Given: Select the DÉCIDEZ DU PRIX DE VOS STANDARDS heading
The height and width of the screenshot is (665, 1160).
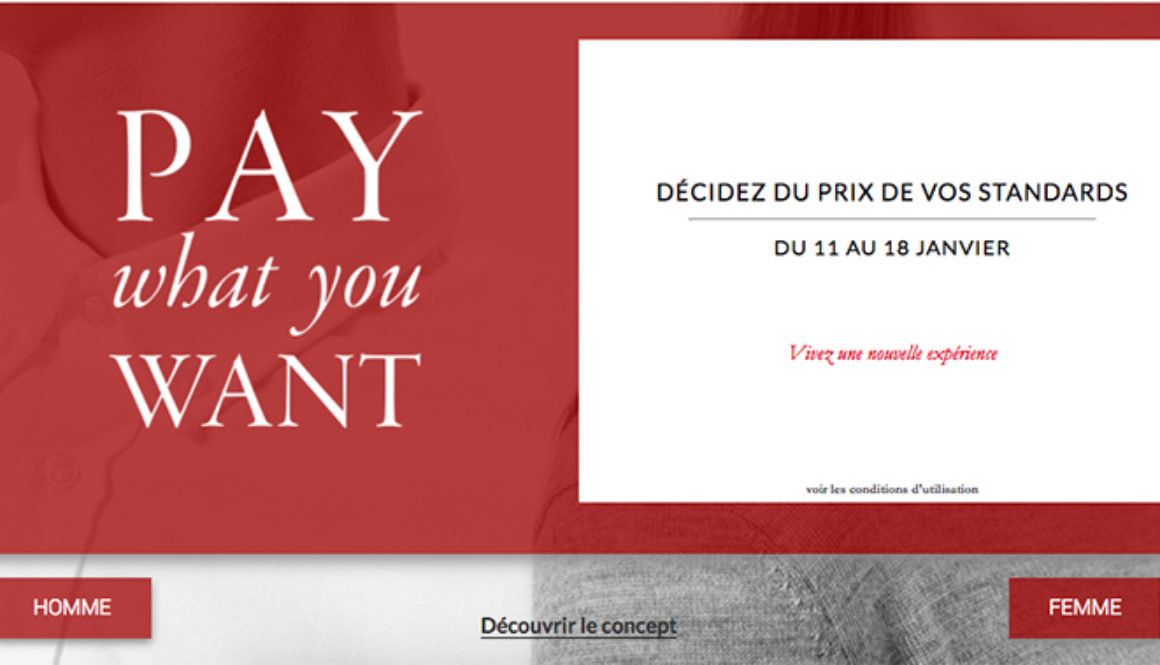Looking at the screenshot, I should click(x=891, y=192).
